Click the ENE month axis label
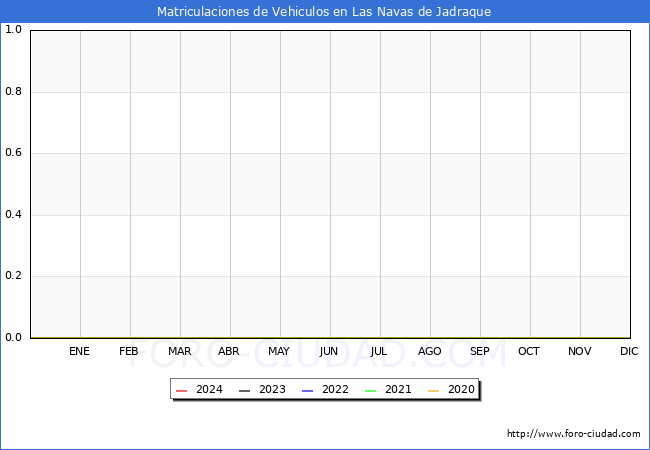The image size is (650, 450). click(79, 351)
